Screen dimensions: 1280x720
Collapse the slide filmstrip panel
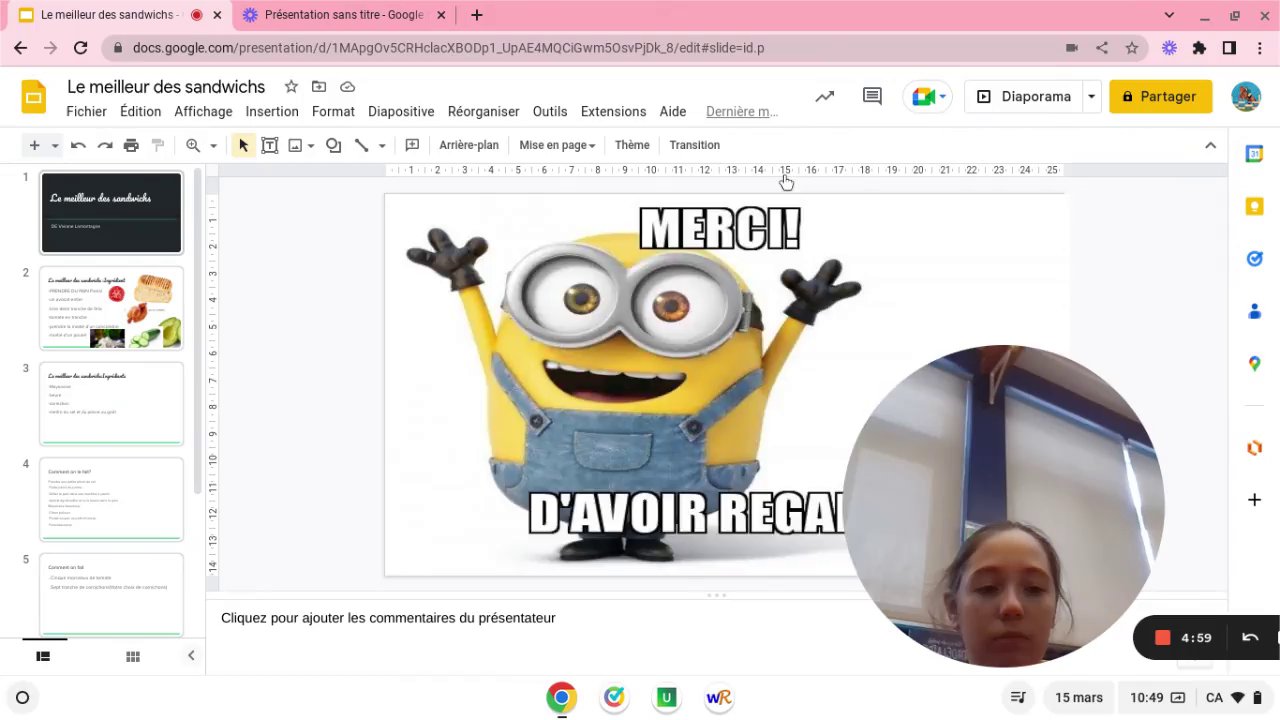pyautogui.click(x=191, y=656)
